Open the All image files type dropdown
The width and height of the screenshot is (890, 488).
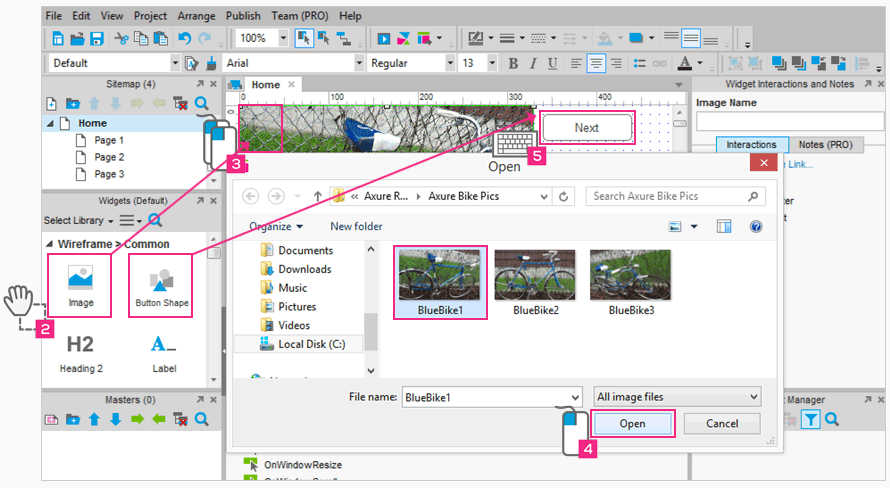677,397
